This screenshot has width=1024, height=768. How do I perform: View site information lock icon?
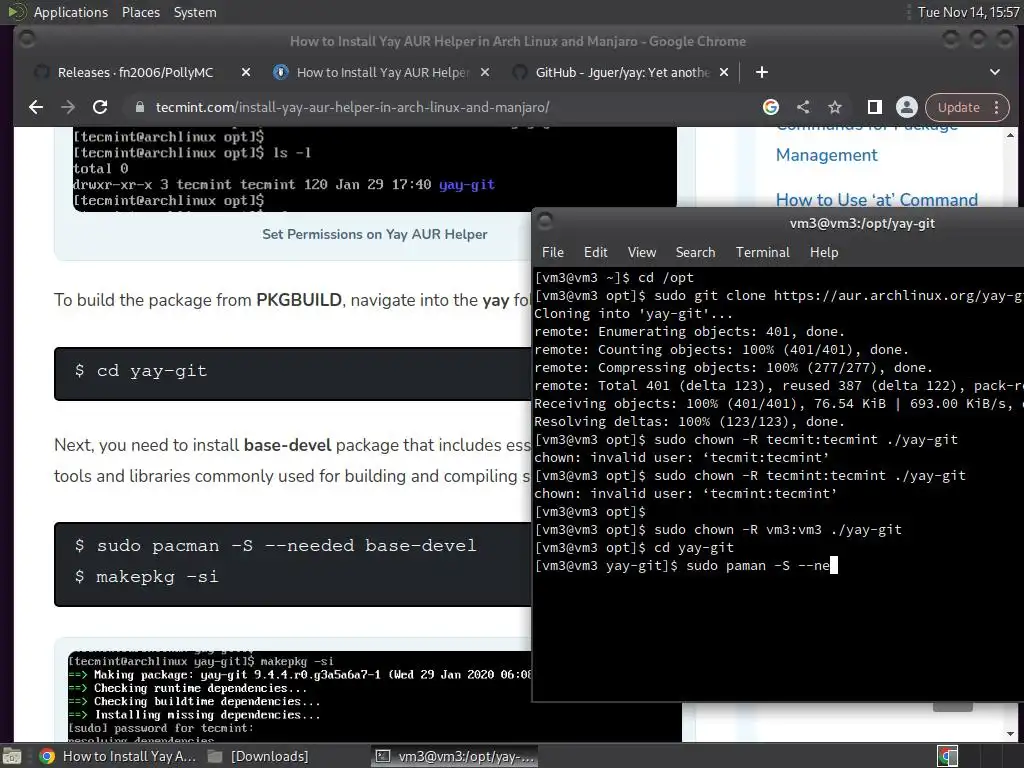(139, 107)
